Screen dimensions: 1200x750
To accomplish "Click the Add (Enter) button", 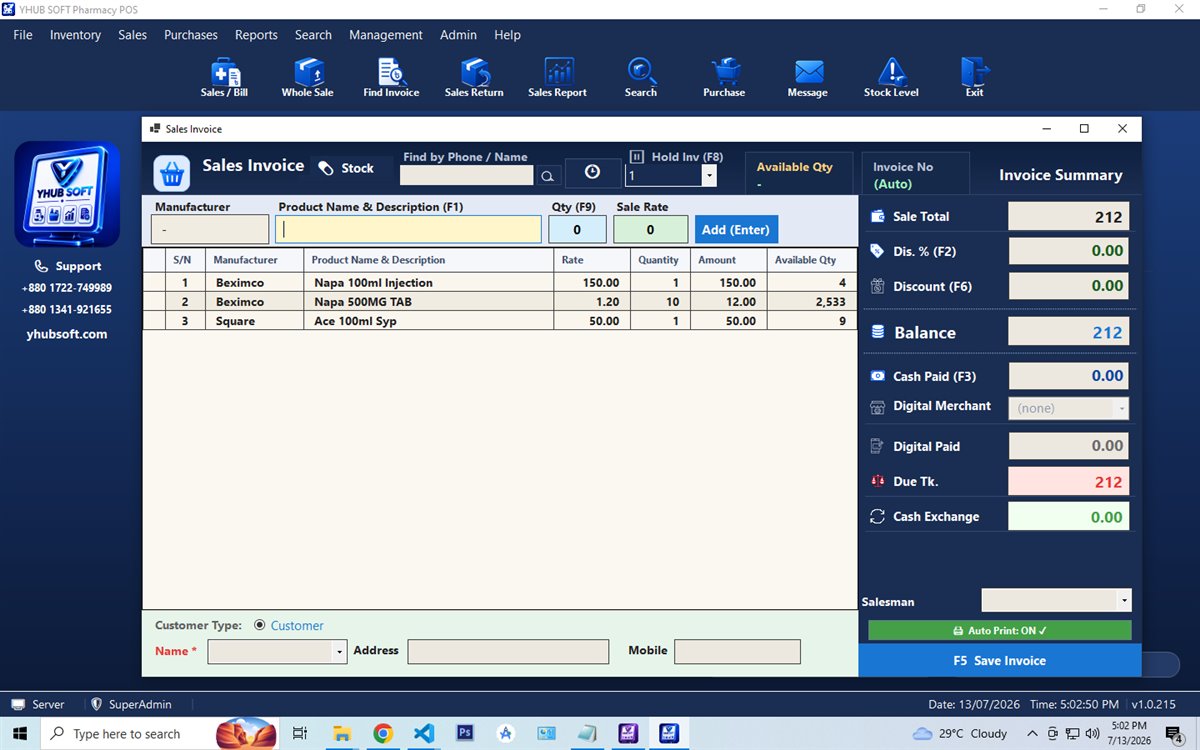I will click(x=736, y=229).
